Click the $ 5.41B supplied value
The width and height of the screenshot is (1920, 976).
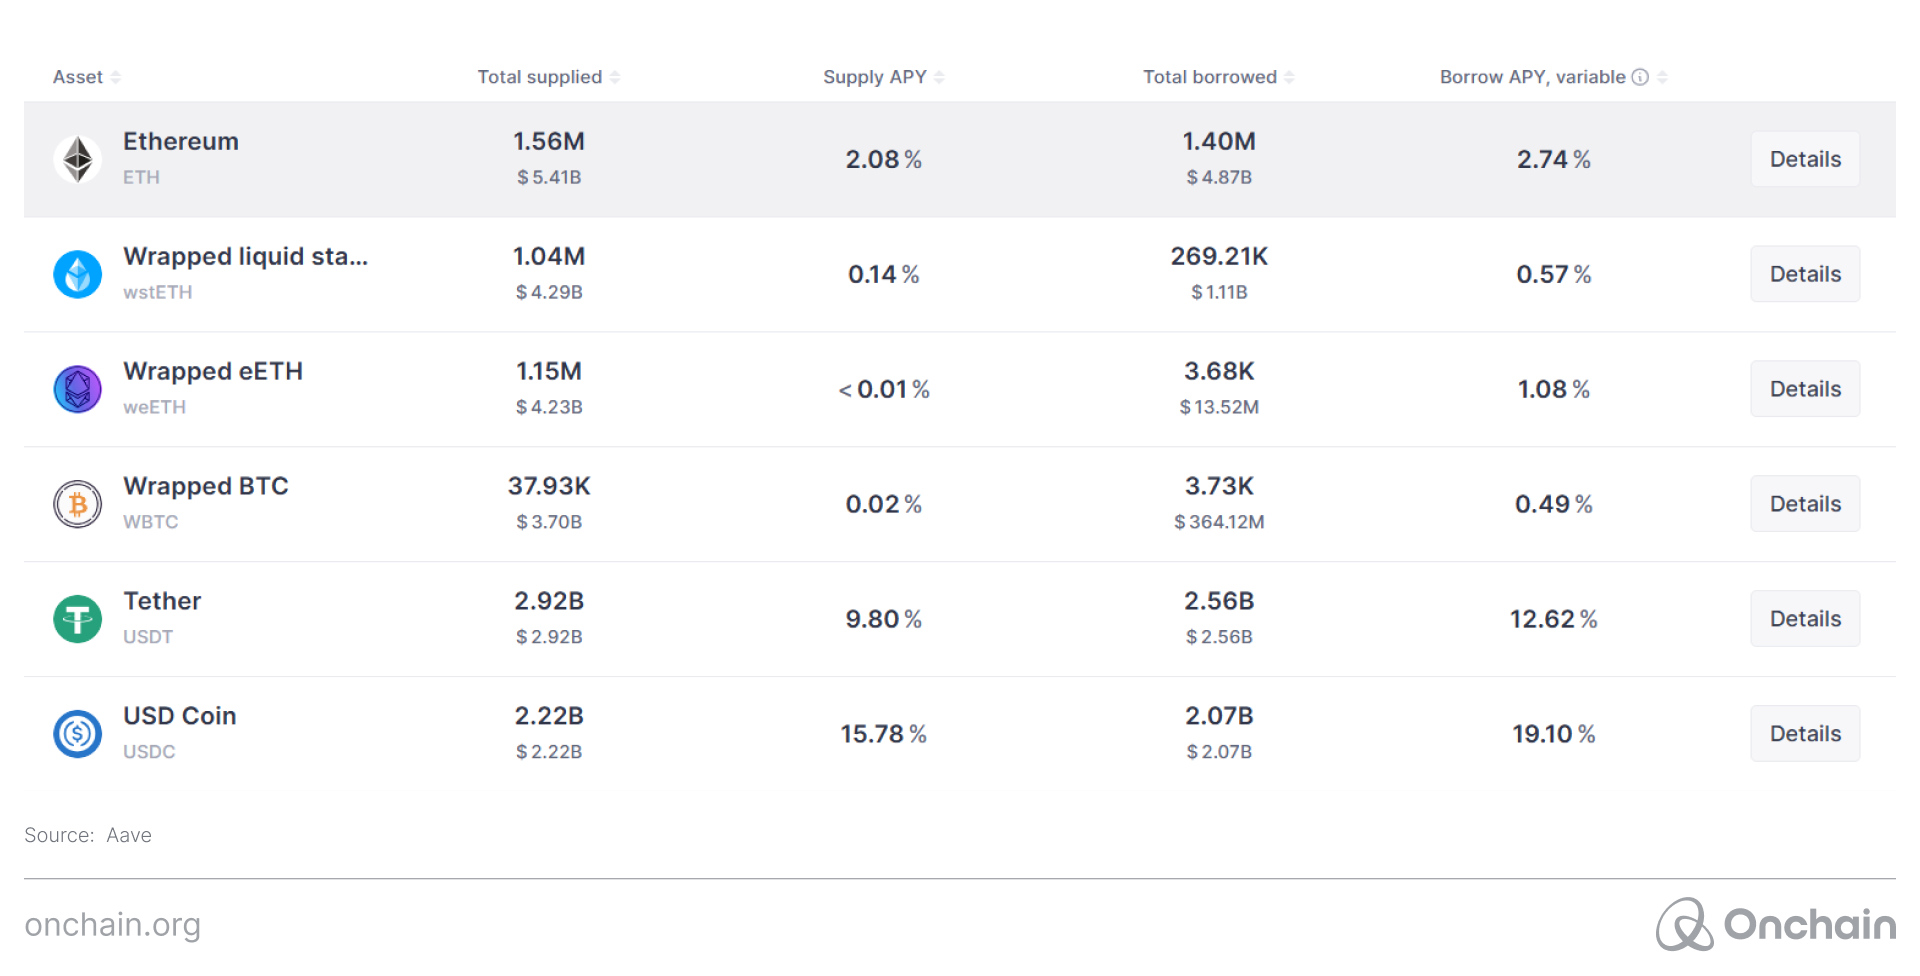(x=549, y=177)
